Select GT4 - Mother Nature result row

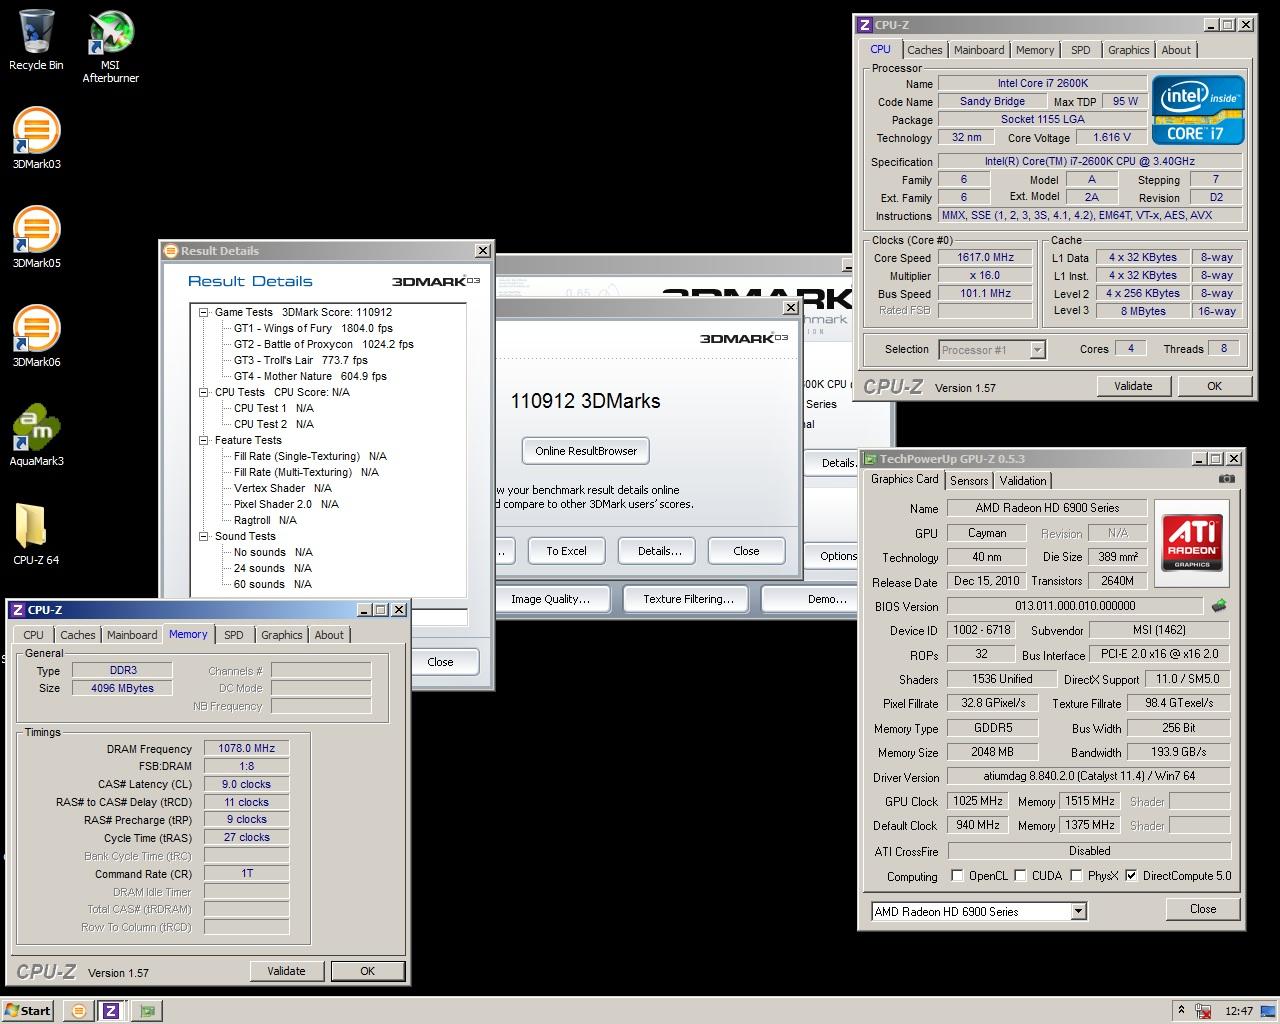310,376
